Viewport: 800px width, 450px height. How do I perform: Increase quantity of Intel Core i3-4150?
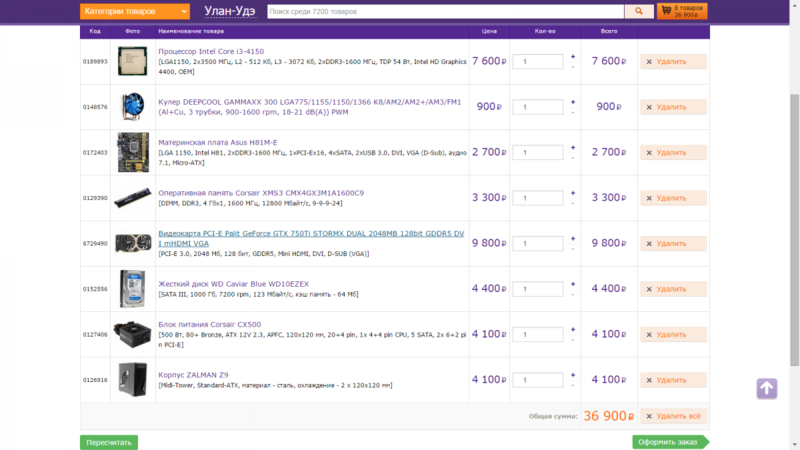click(x=573, y=56)
